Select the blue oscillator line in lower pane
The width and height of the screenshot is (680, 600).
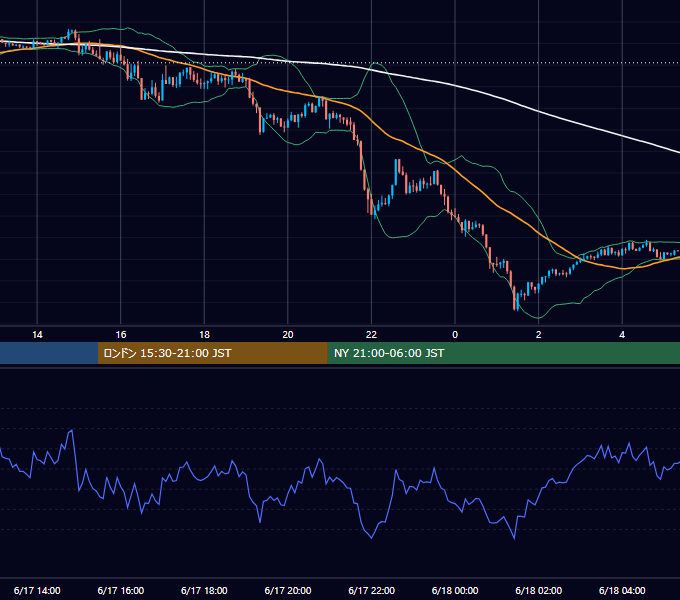coord(372,538)
